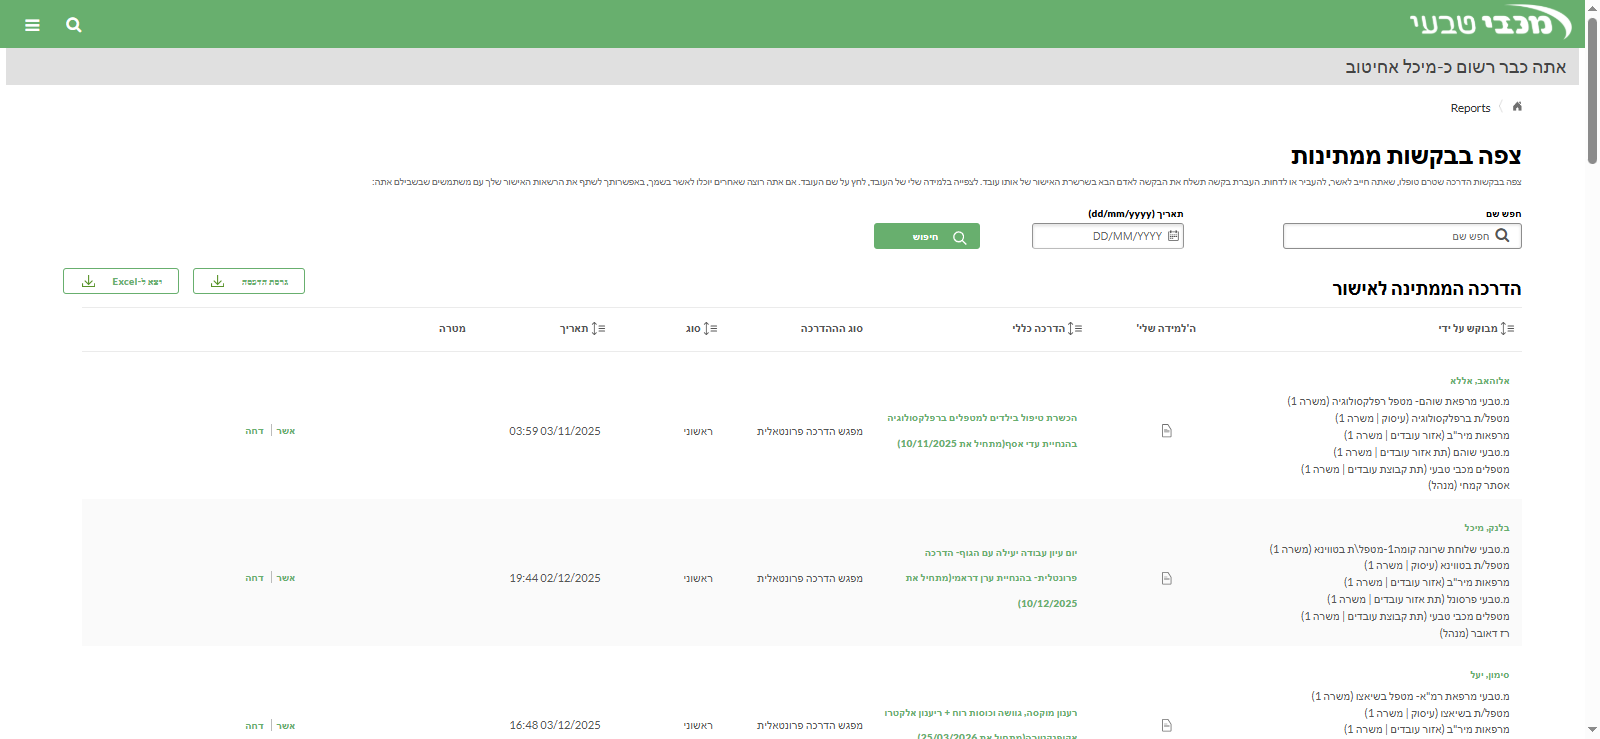The image size is (1600, 739).
Task: Click the scrollbar down arrow
Action: [1592, 730]
